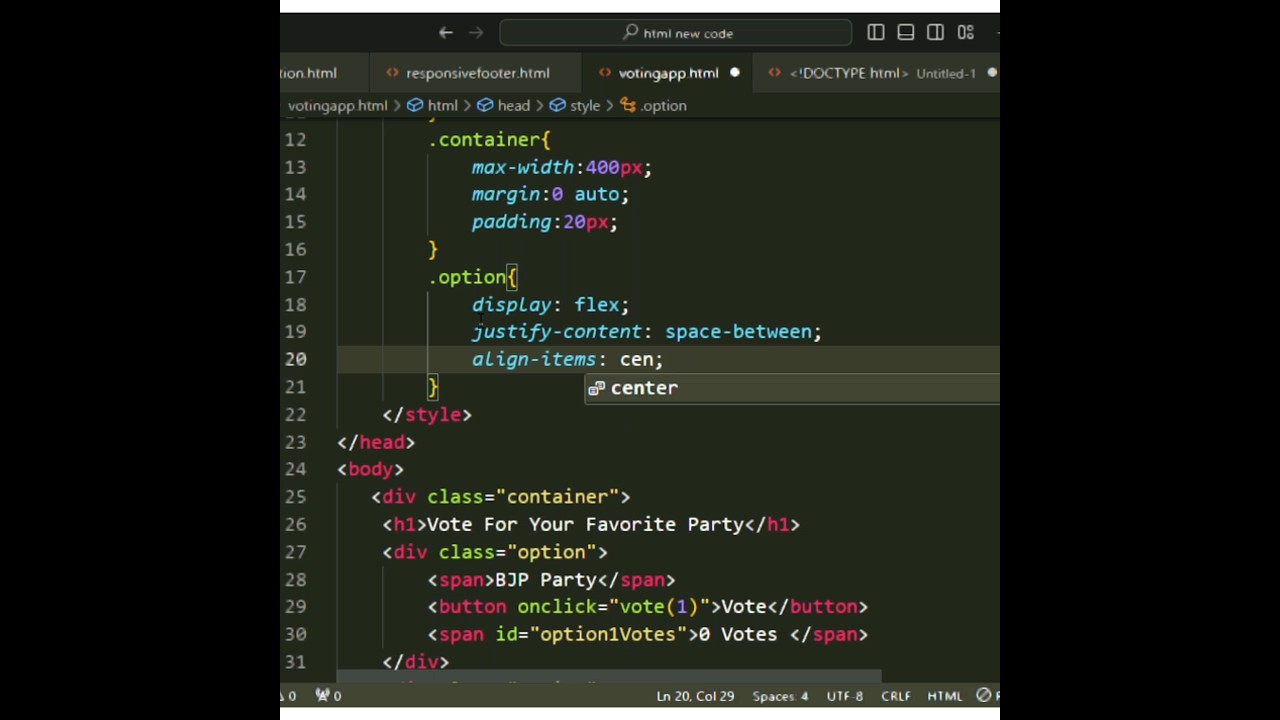1280x720 pixels.
Task: Change line endings via 'CRLF'
Action: (896, 696)
